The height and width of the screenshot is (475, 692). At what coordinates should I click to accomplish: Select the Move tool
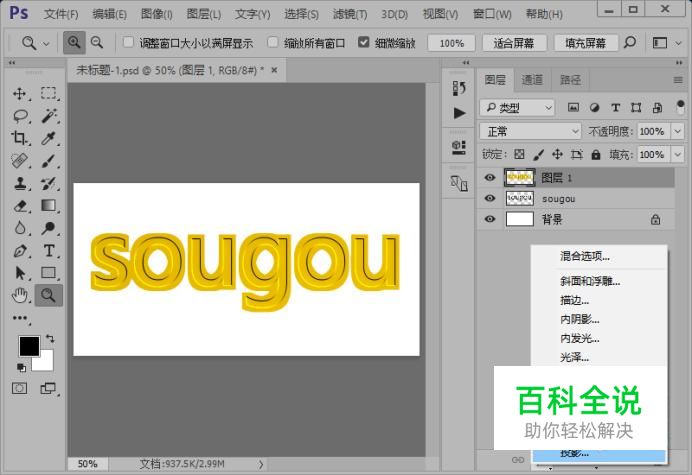[x=19, y=94]
